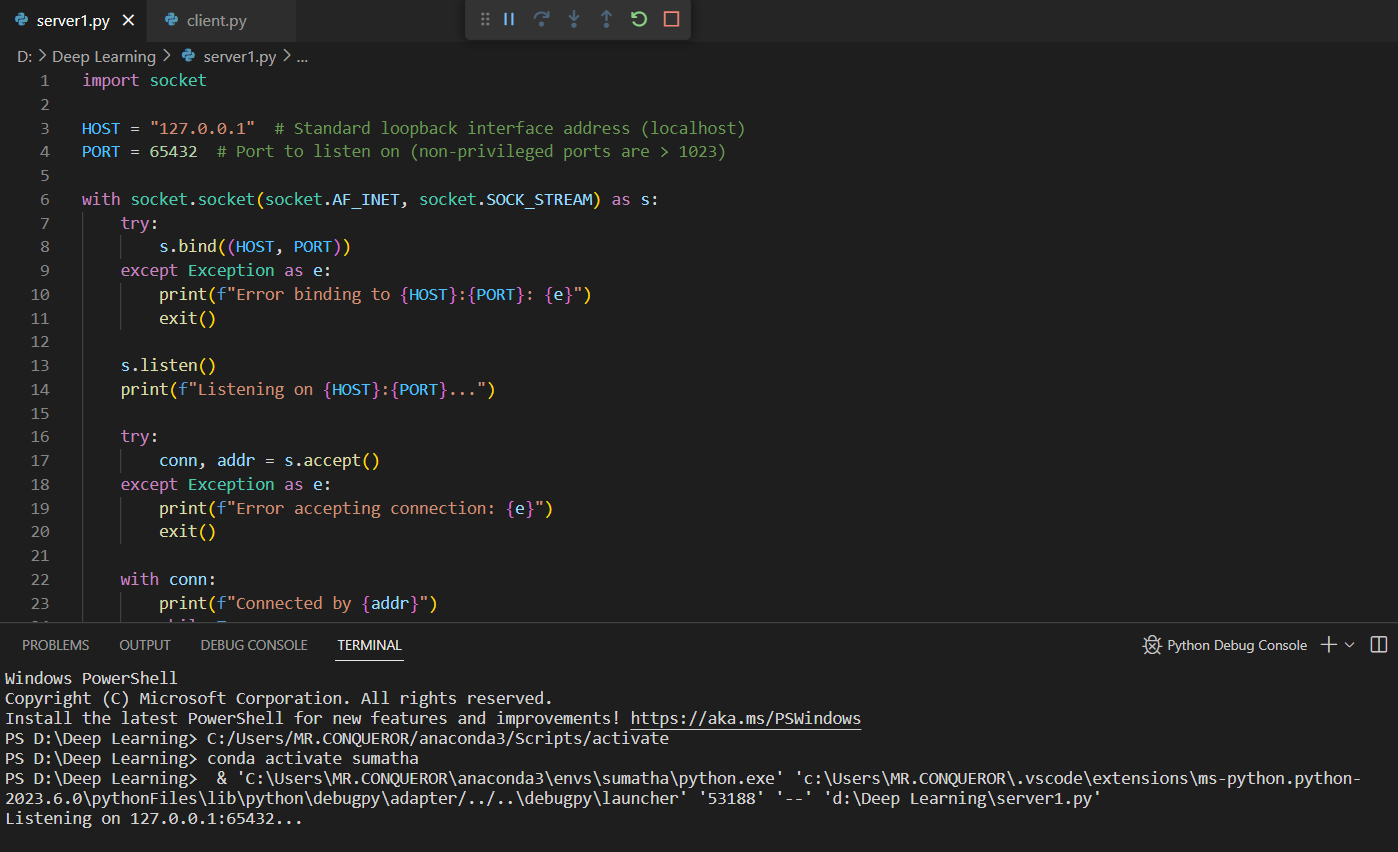Click exit() call on line 11
1398x852 pixels.
click(187, 318)
